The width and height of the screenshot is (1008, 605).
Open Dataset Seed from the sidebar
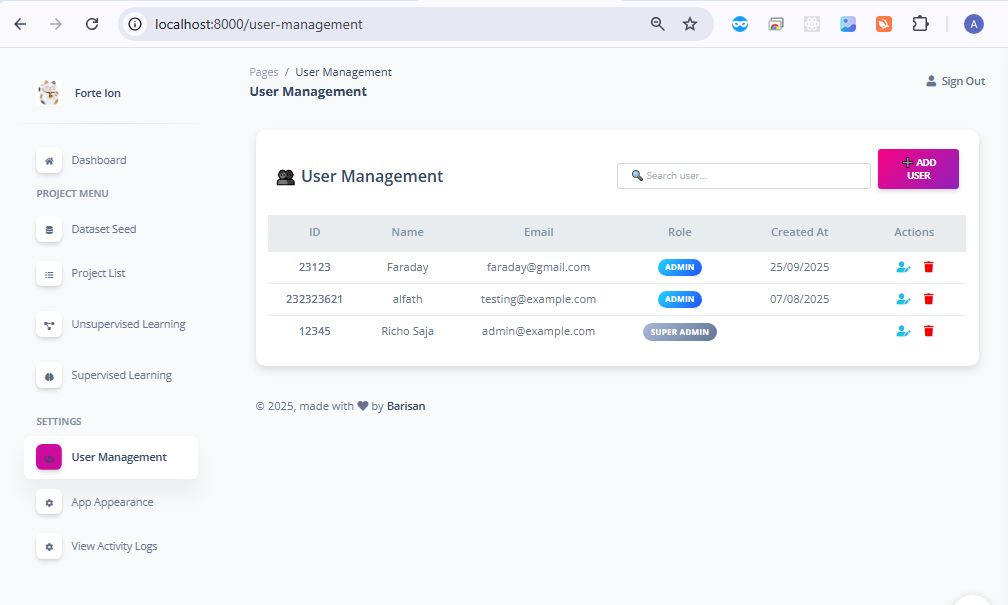coord(103,229)
